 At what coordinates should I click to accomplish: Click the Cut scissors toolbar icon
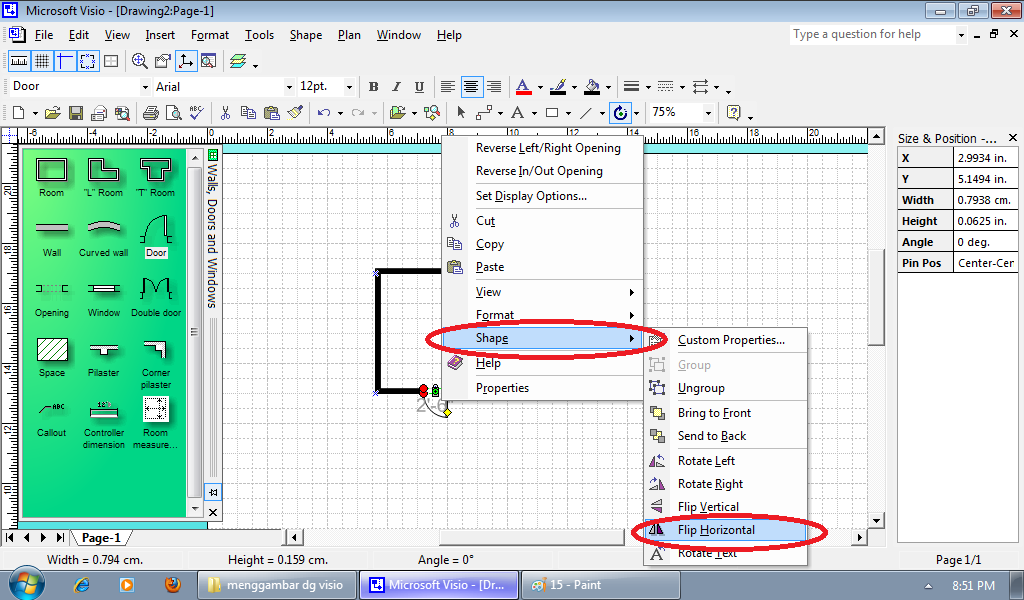coord(225,113)
